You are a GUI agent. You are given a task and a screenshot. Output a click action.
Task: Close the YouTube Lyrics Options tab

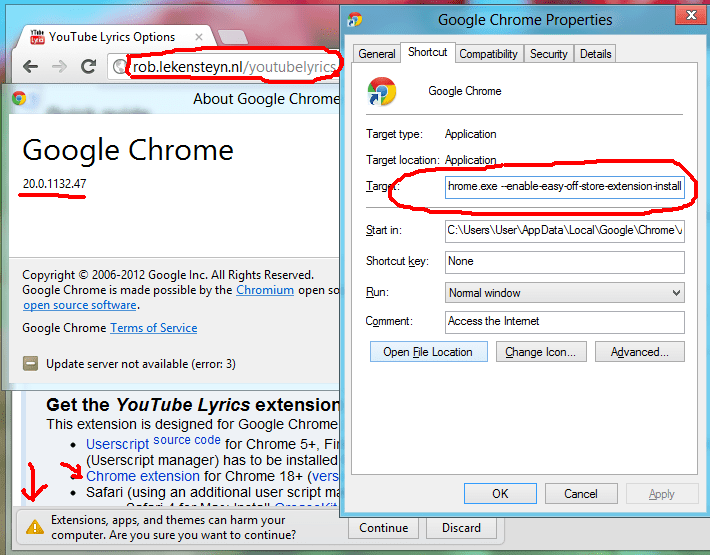199,37
